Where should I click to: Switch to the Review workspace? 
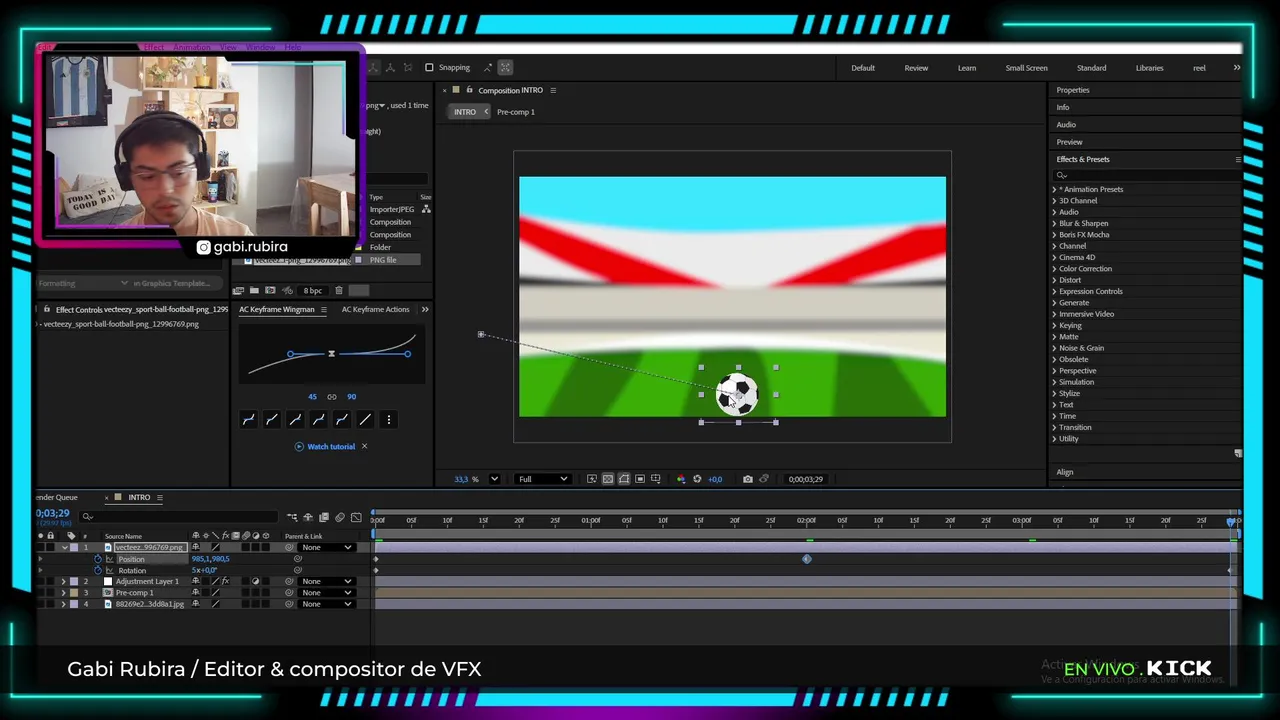(916, 68)
